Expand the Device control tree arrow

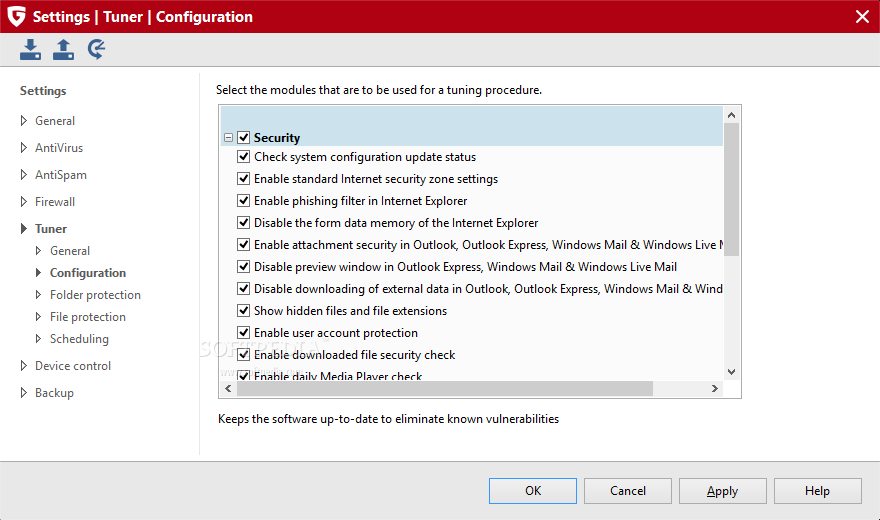tap(24, 366)
